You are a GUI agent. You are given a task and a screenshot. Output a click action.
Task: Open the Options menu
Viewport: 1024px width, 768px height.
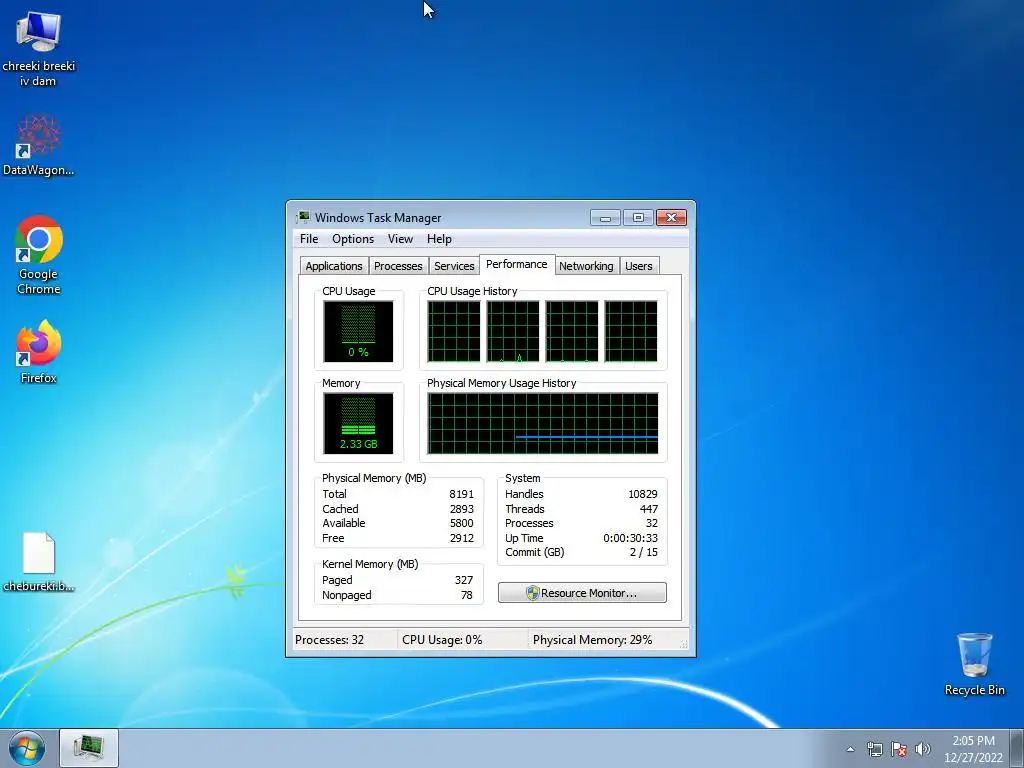coord(353,239)
